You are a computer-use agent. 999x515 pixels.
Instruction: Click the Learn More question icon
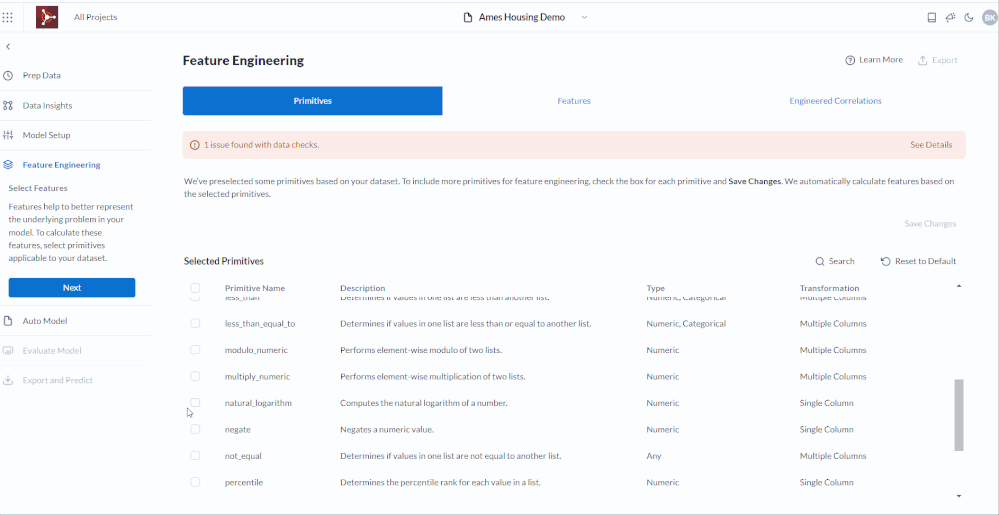click(x=849, y=60)
